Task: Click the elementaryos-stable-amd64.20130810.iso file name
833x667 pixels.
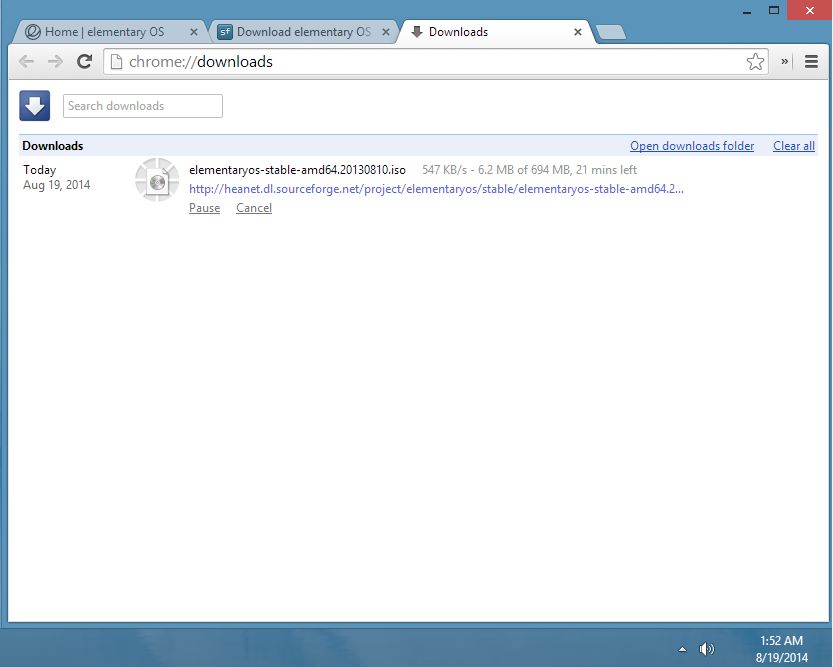Action: [x=298, y=170]
